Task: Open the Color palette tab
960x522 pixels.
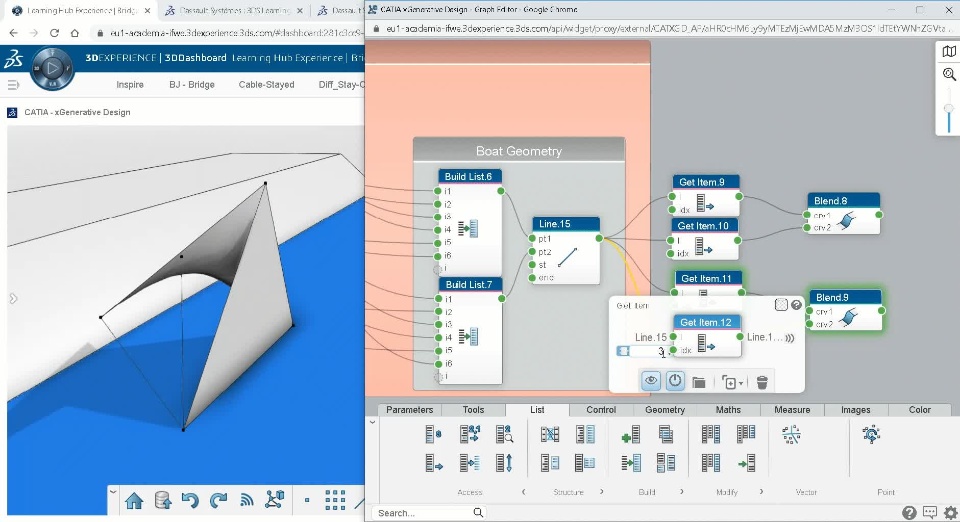Action: pos(920,410)
